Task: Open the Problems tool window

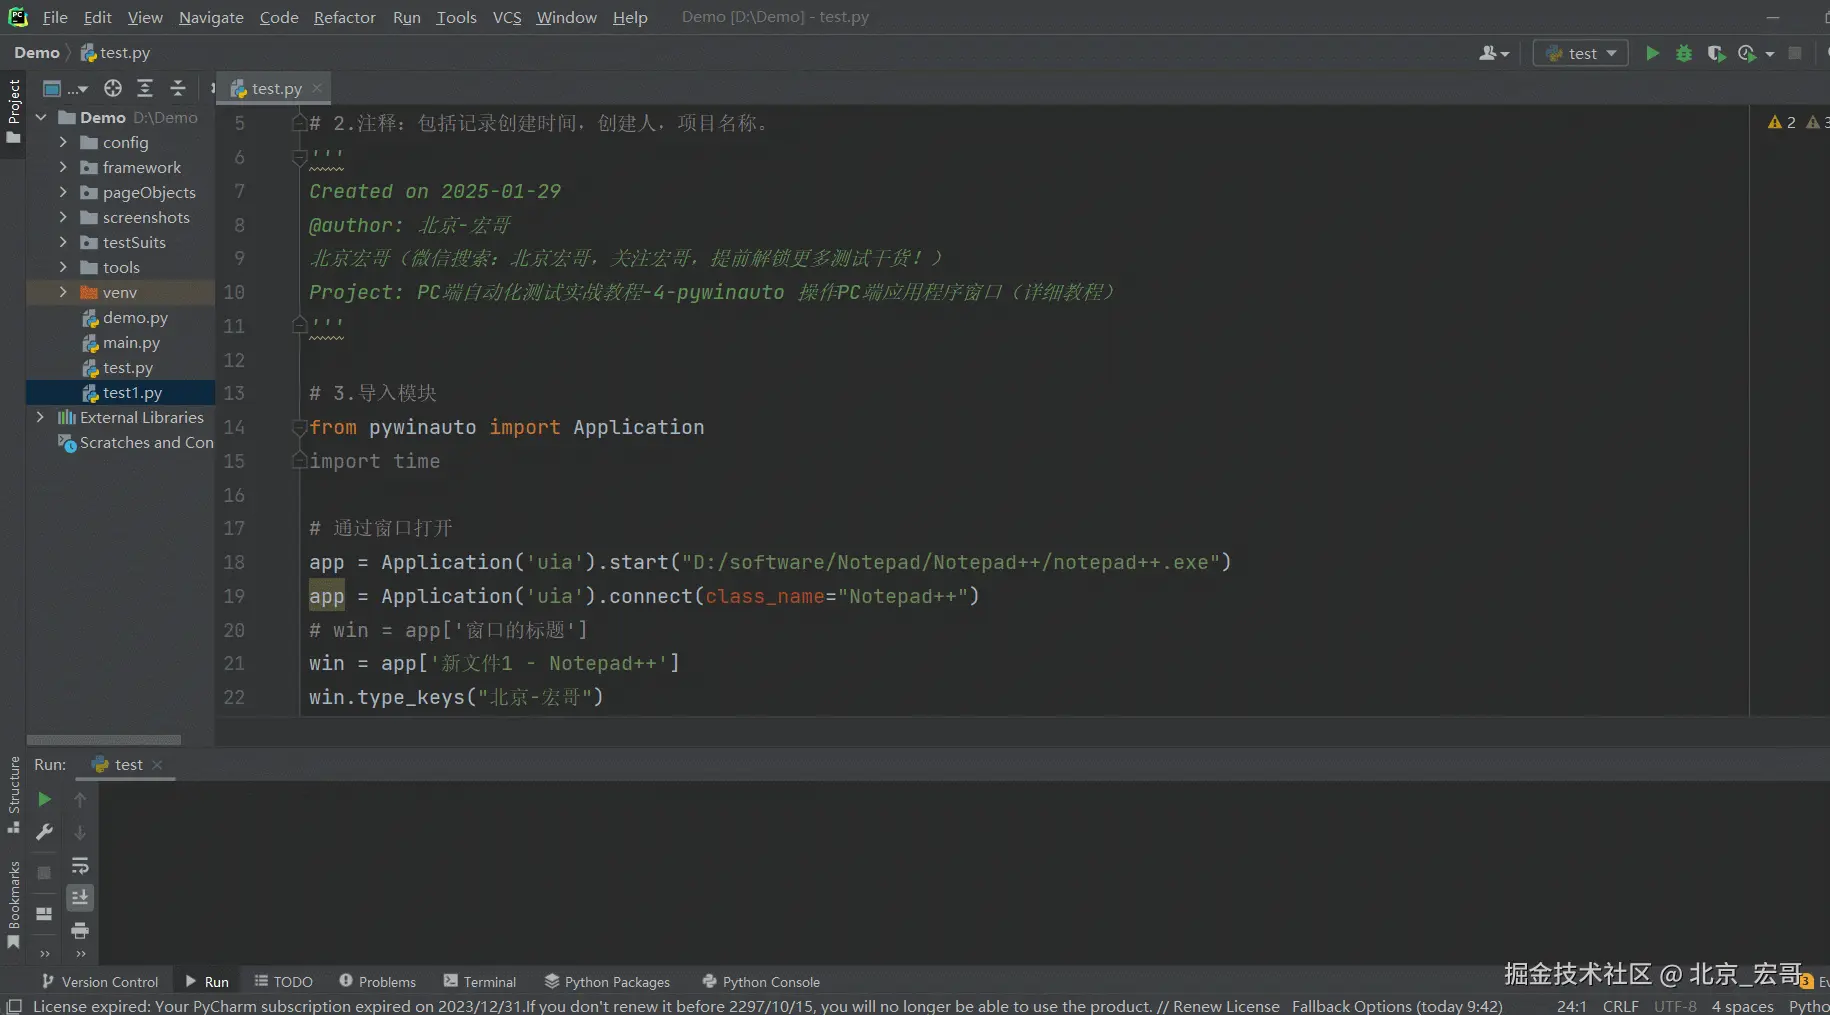Action: 377,982
